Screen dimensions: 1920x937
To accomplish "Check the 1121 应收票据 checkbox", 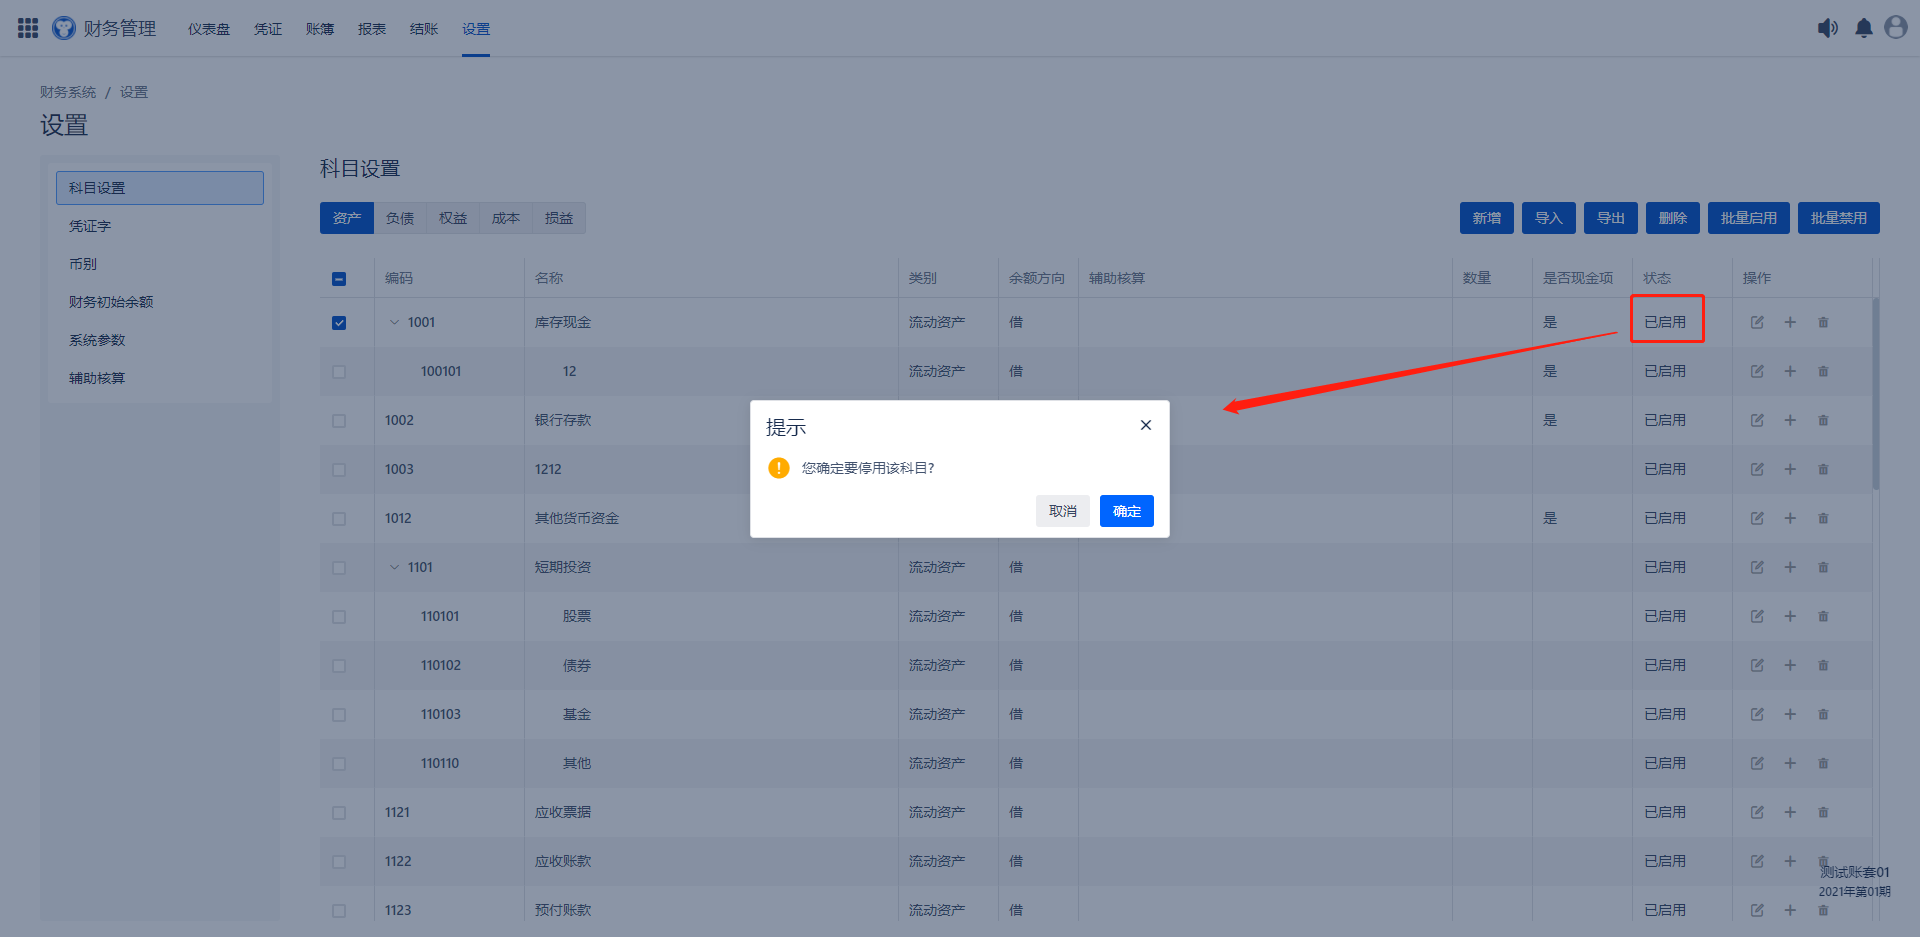I will tap(339, 813).
